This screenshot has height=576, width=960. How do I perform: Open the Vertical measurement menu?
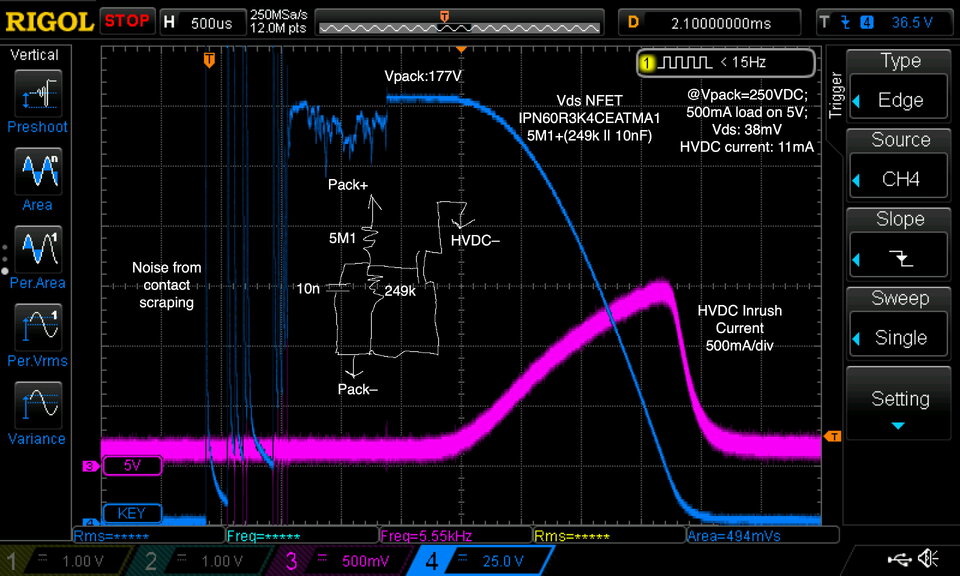tap(33, 55)
